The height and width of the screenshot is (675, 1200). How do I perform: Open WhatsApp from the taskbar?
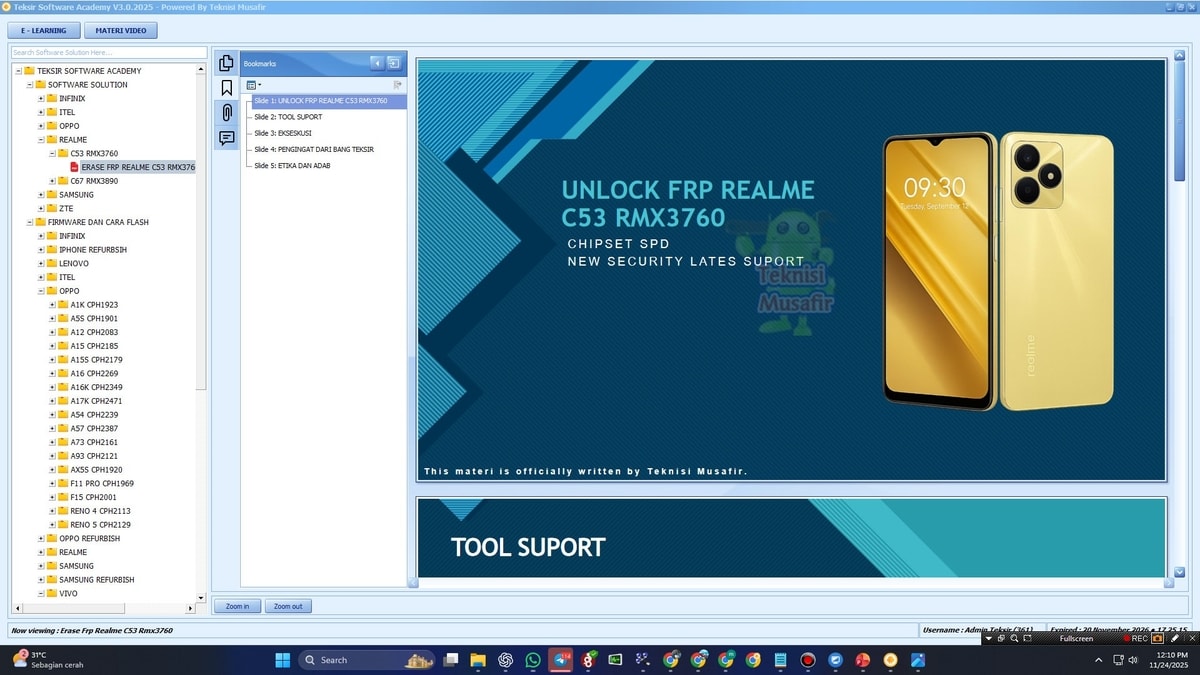pyautogui.click(x=533, y=660)
